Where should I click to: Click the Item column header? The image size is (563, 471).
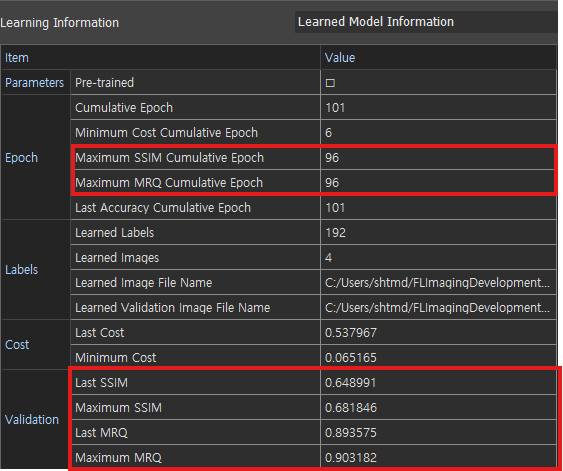click(x=161, y=57)
